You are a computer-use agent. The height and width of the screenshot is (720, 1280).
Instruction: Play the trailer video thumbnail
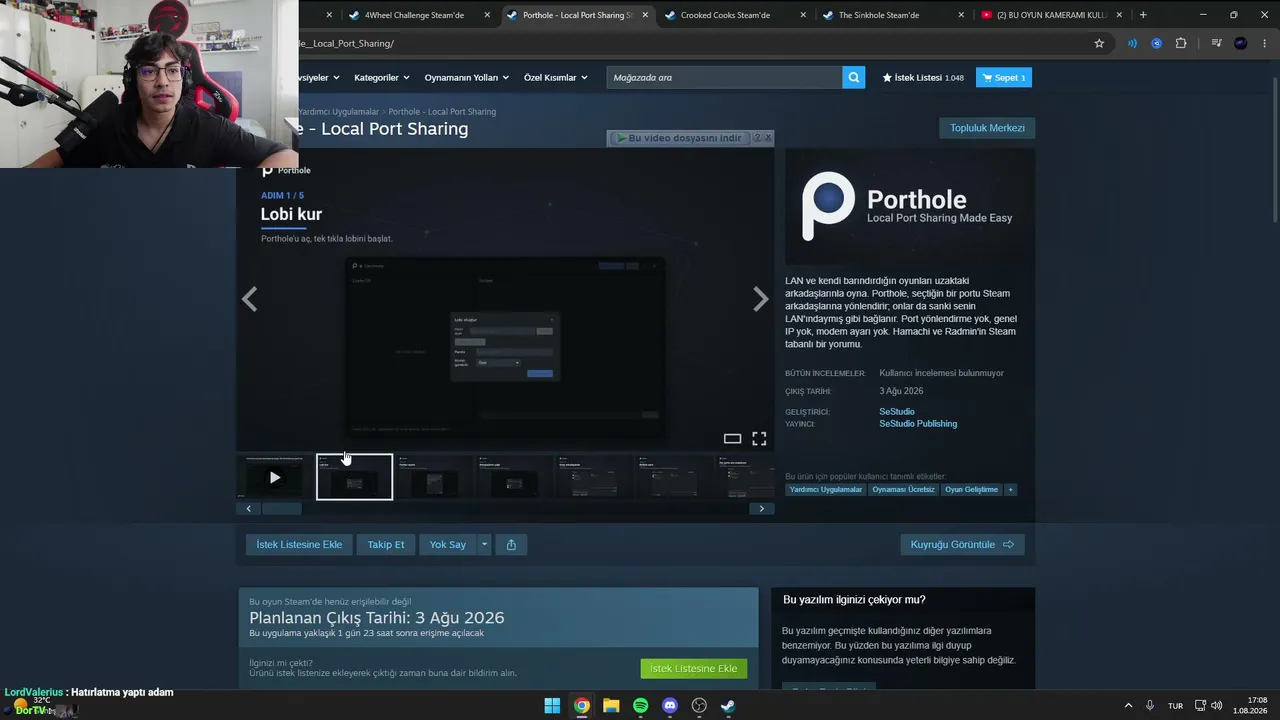(274, 477)
